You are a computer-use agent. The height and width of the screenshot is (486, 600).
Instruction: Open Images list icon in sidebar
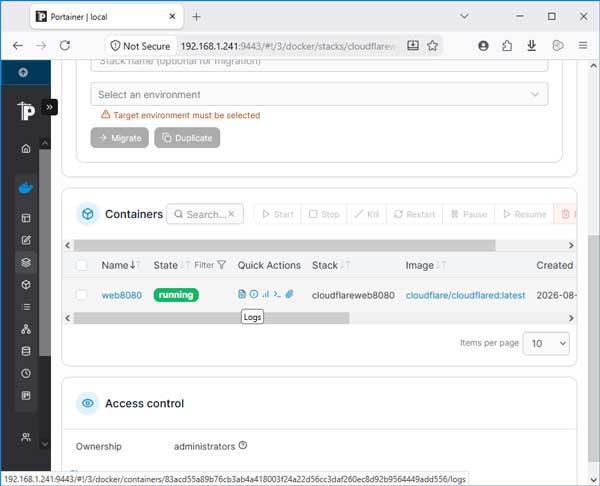click(x=26, y=307)
